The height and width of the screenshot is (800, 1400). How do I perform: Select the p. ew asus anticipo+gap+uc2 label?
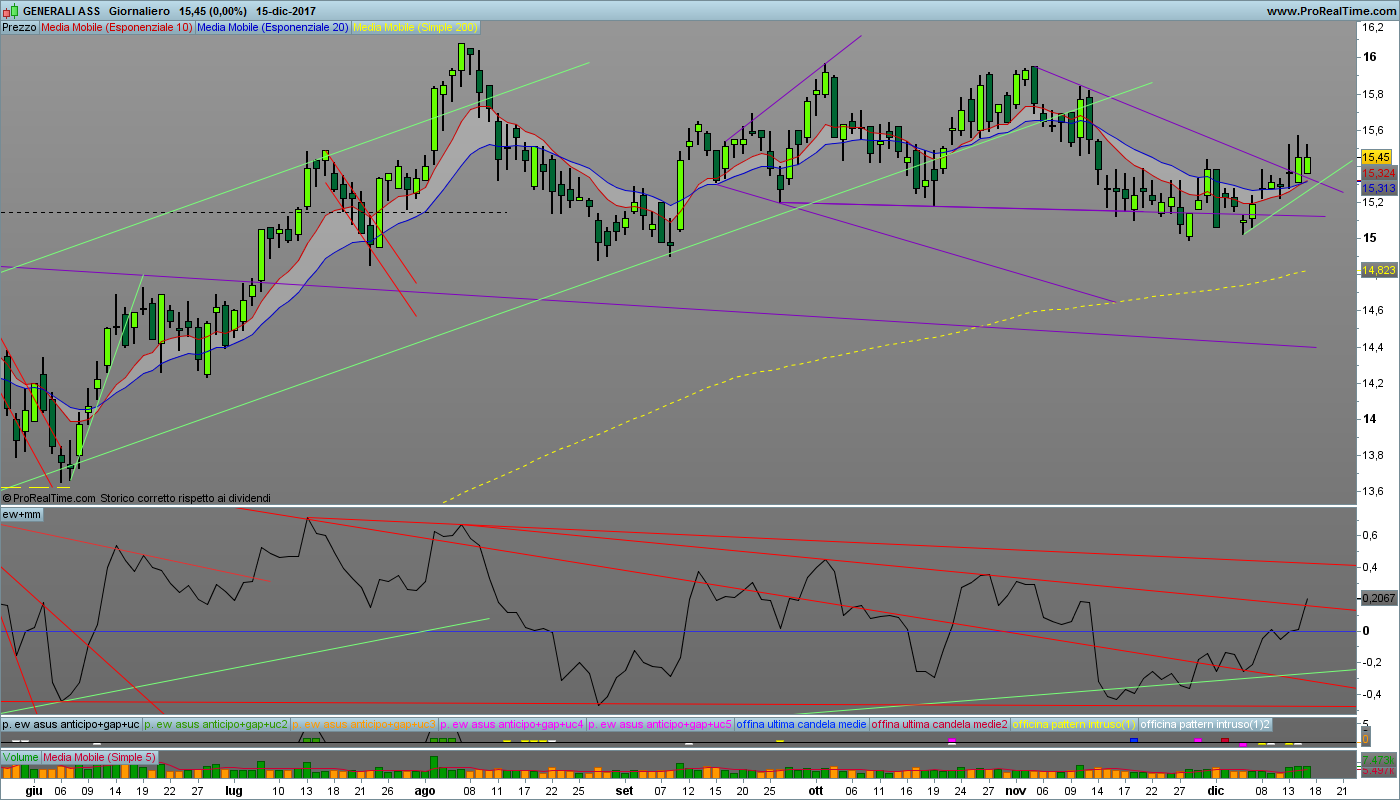coord(216,723)
